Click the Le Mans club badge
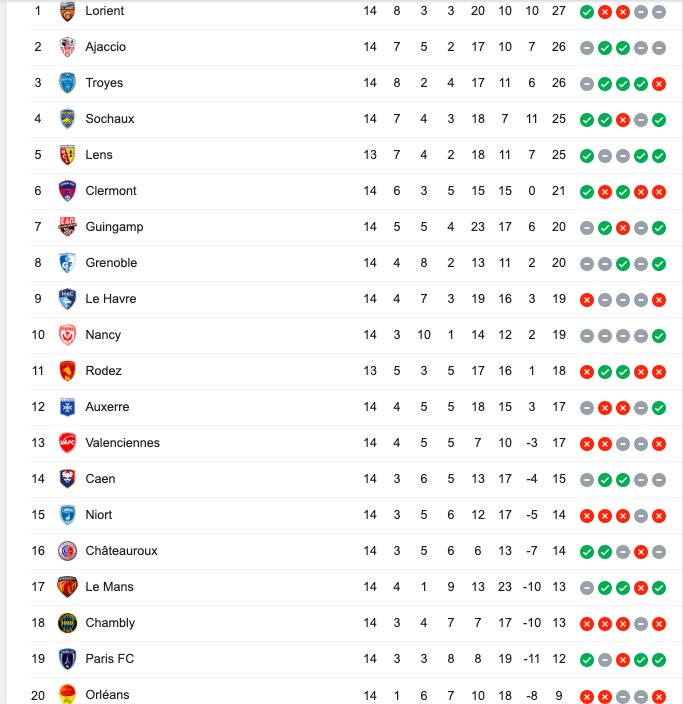Image resolution: width=683 pixels, height=704 pixels. click(x=67, y=587)
